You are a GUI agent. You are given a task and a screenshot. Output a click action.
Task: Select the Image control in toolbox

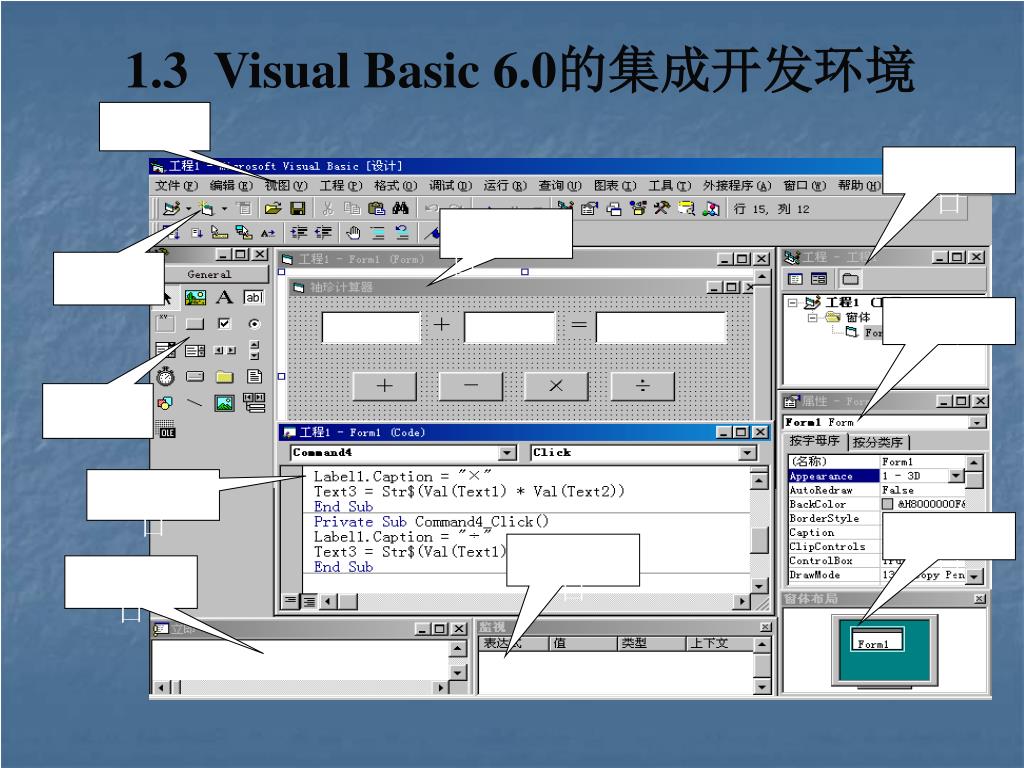tap(224, 403)
